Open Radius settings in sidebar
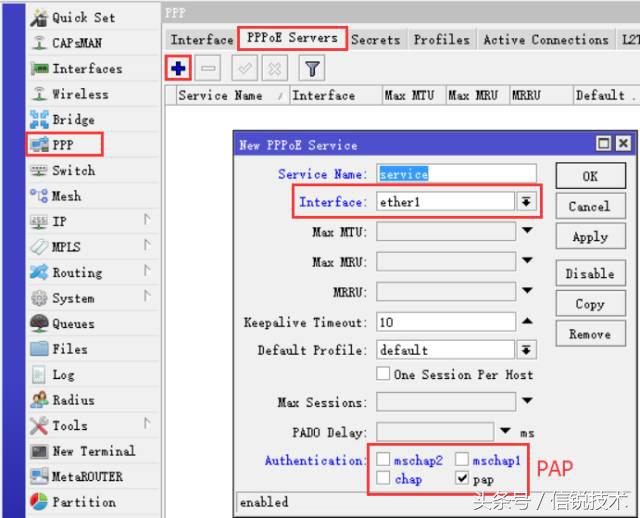Screen dimensions: 640x518 click(x=76, y=400)
